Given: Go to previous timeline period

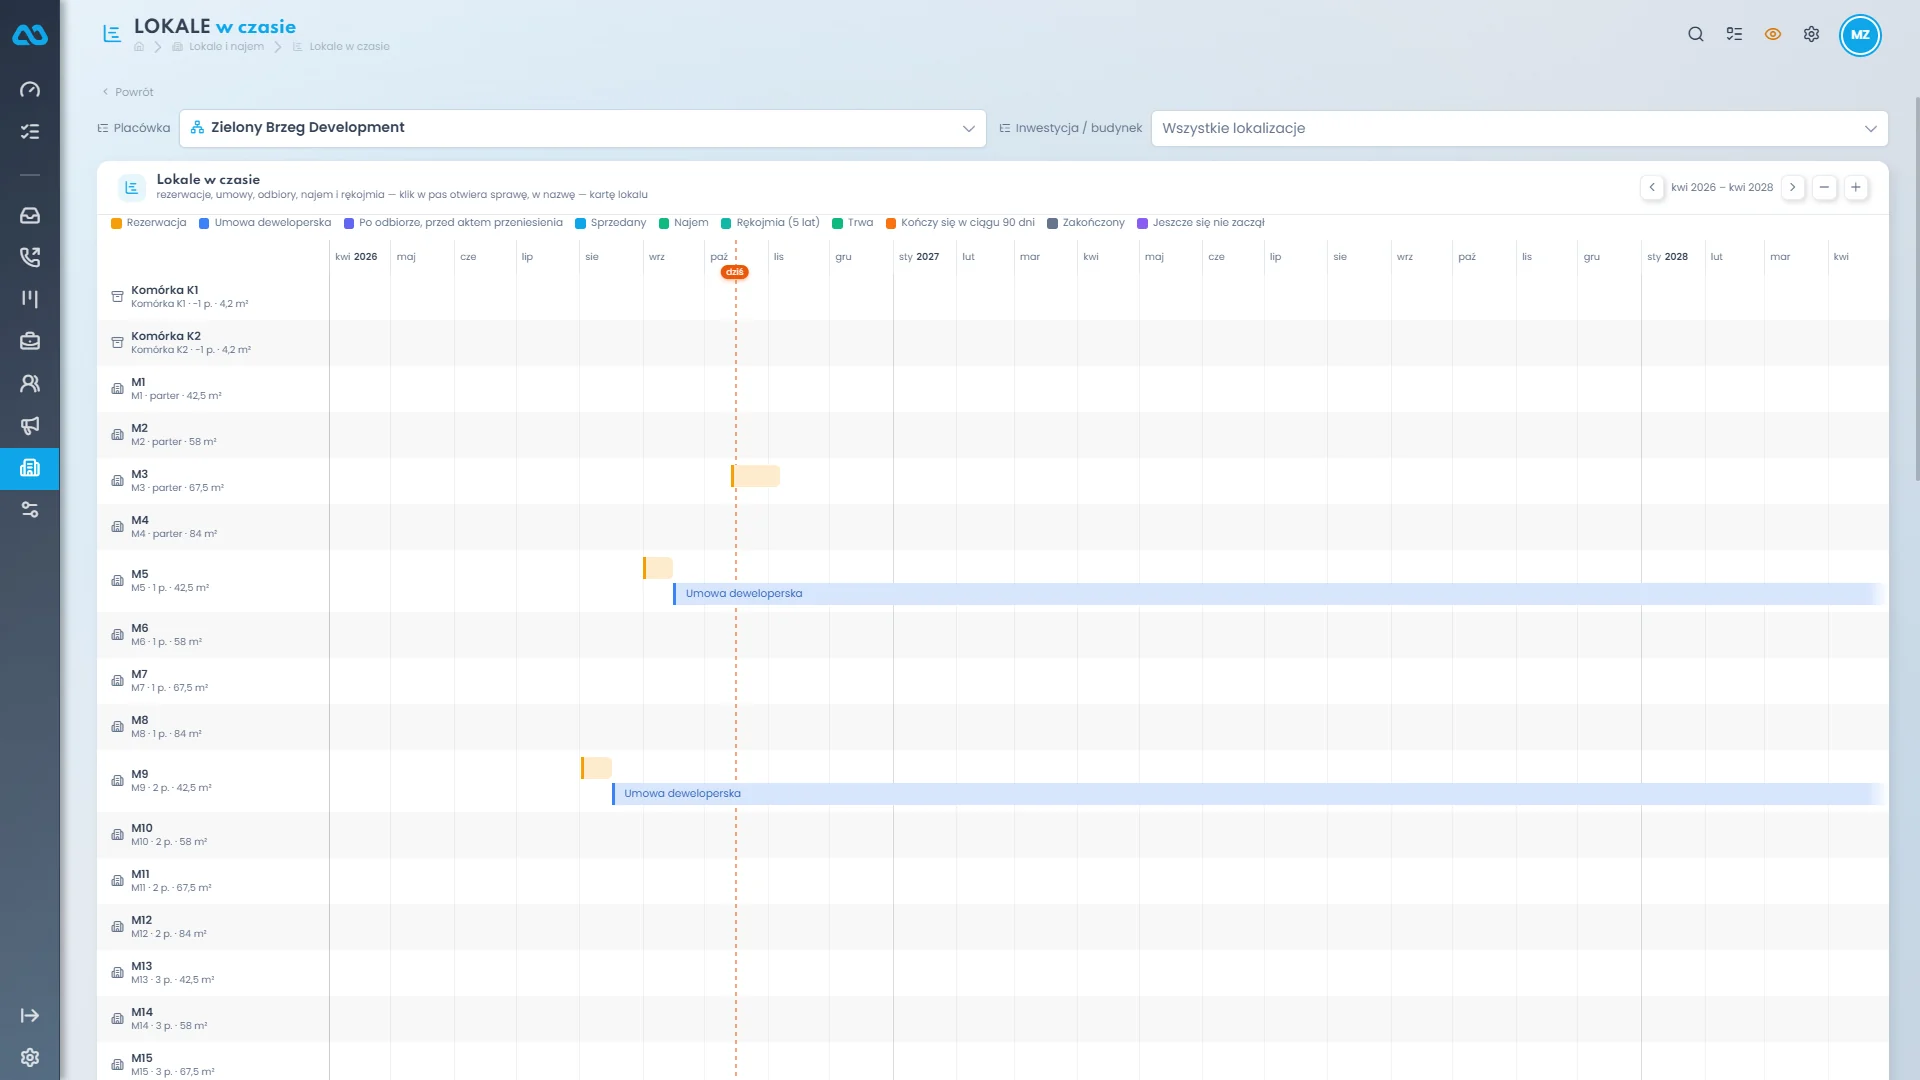Looking at the screenshot, I should pyautogui.click(x=1652, y=187).
